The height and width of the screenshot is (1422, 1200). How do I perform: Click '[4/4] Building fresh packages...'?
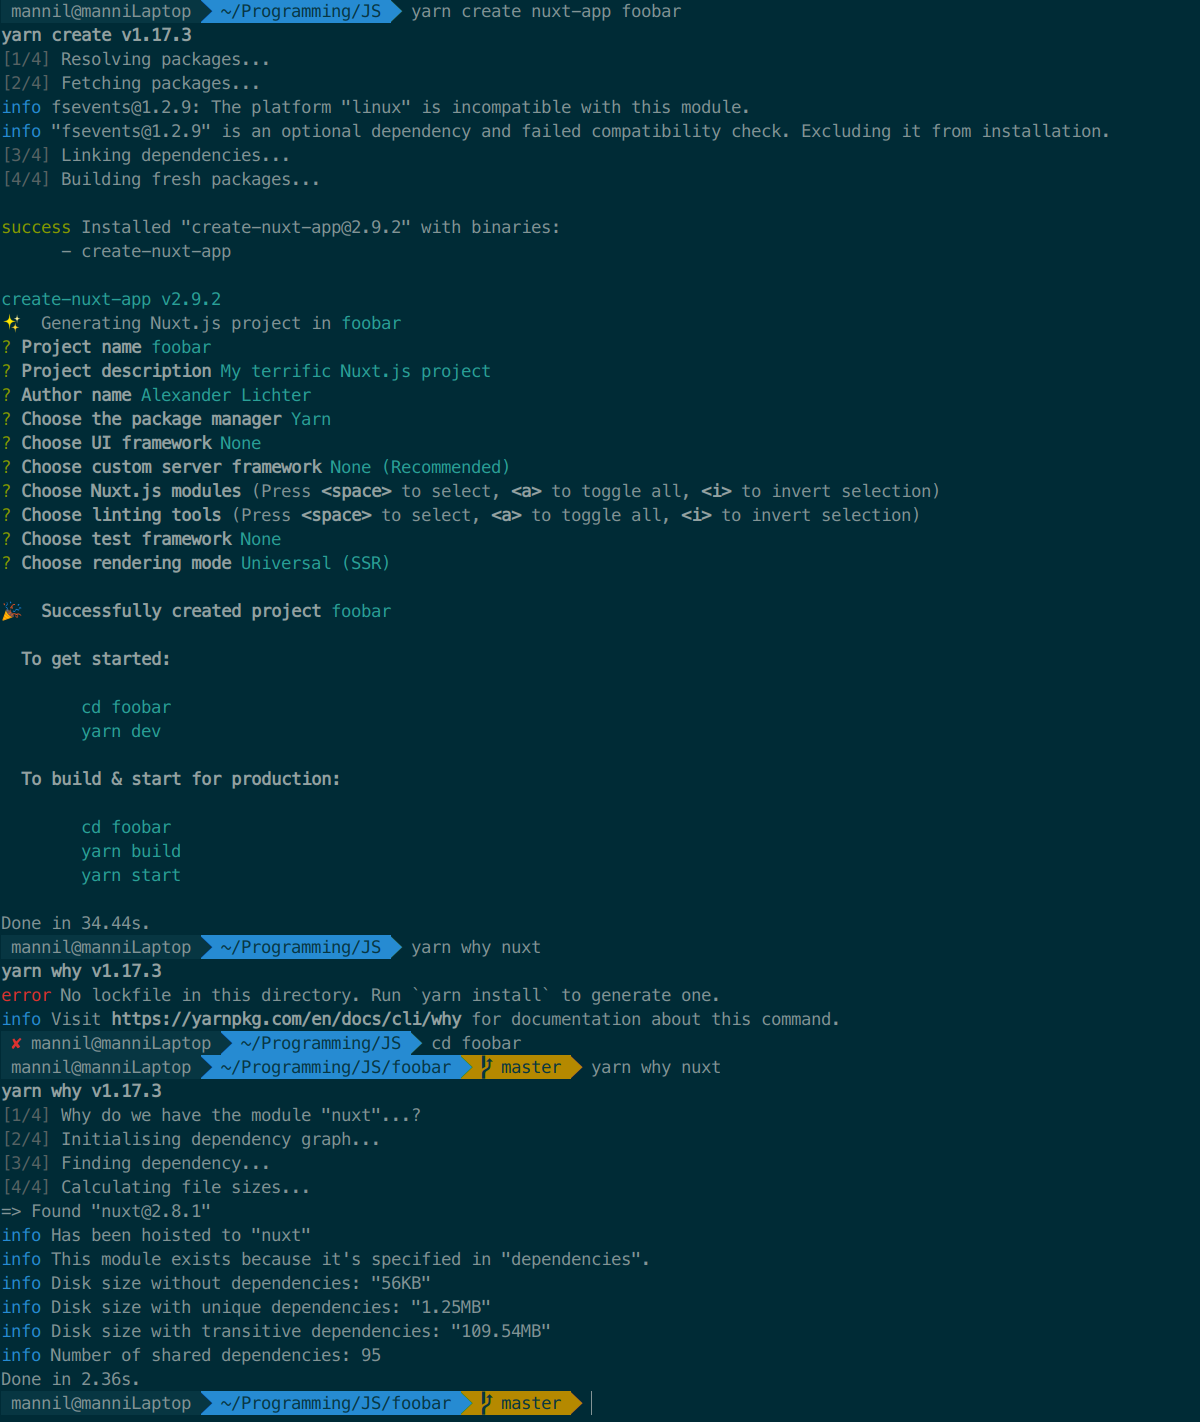[161, 179]
